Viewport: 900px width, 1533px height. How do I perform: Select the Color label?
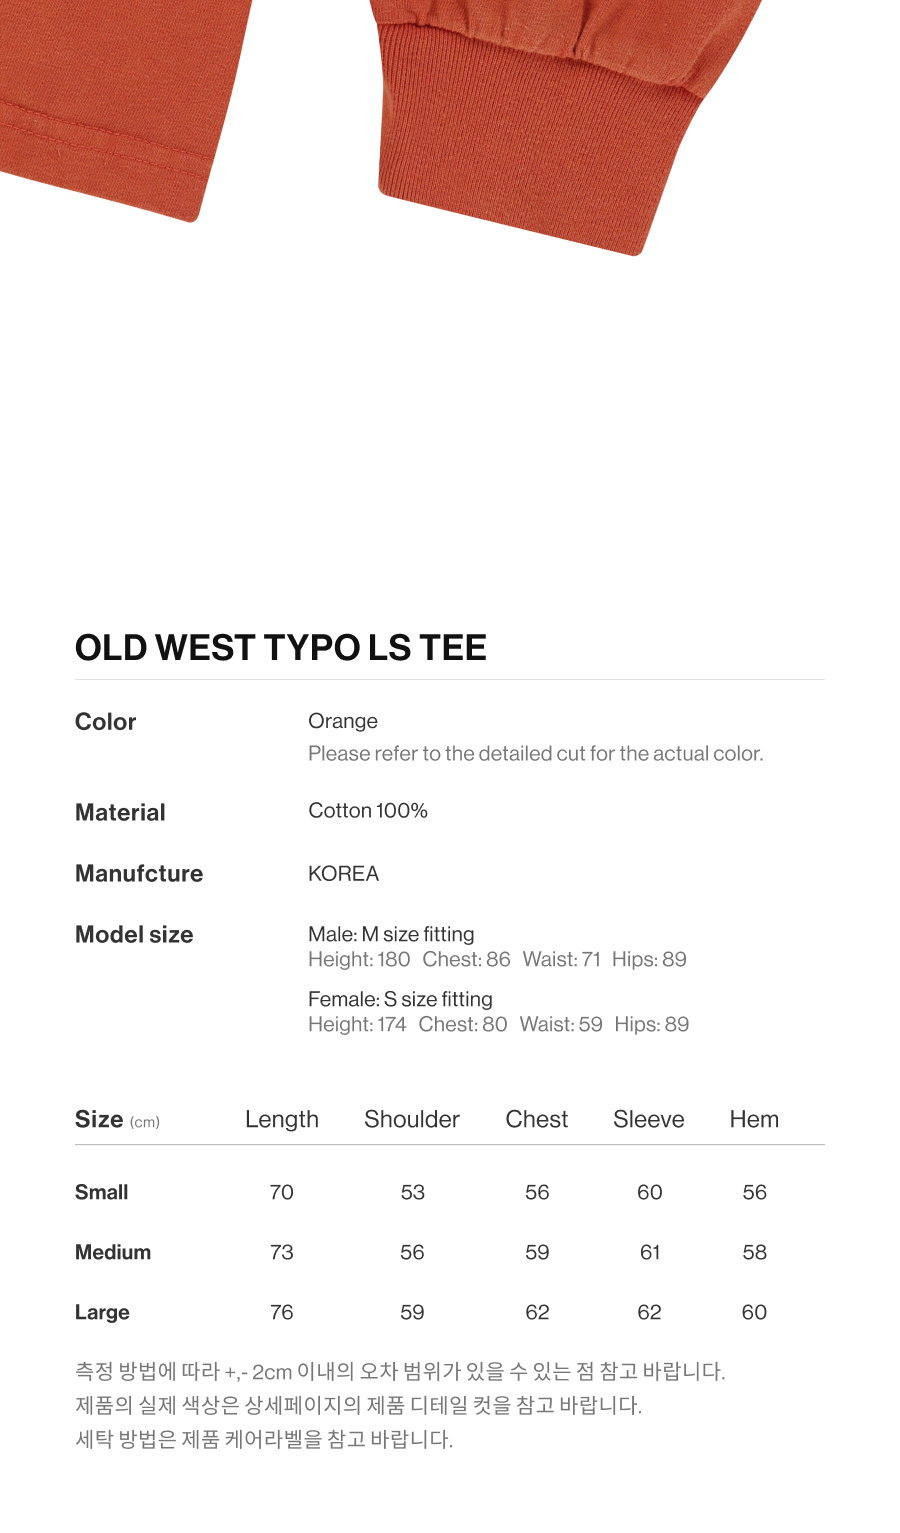(x=105, y=722)
